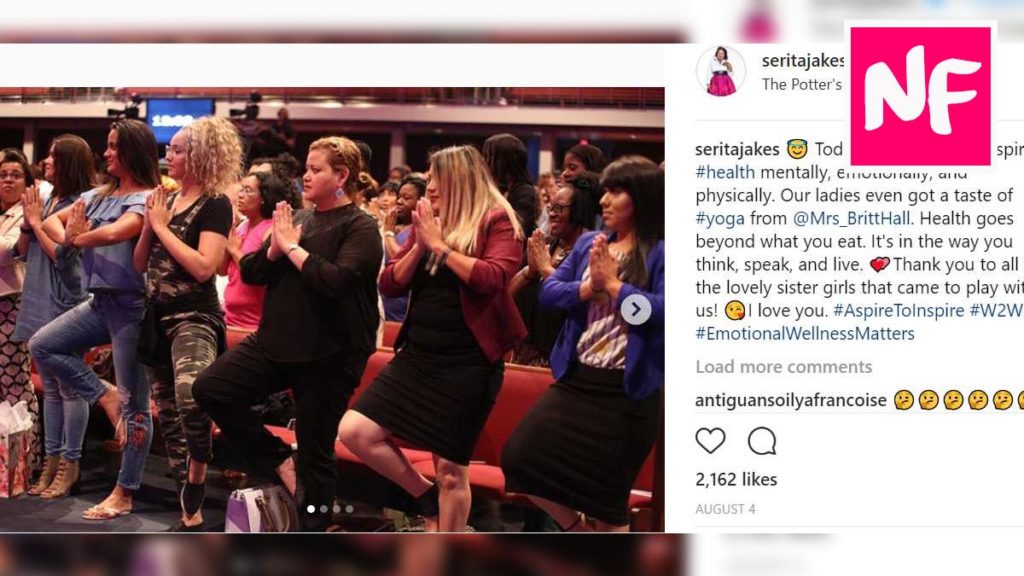This screenshot has height=576, width=1024.
Task: View the 2,162 likes list
Action: pyautogui.click(x=736, y=479)
